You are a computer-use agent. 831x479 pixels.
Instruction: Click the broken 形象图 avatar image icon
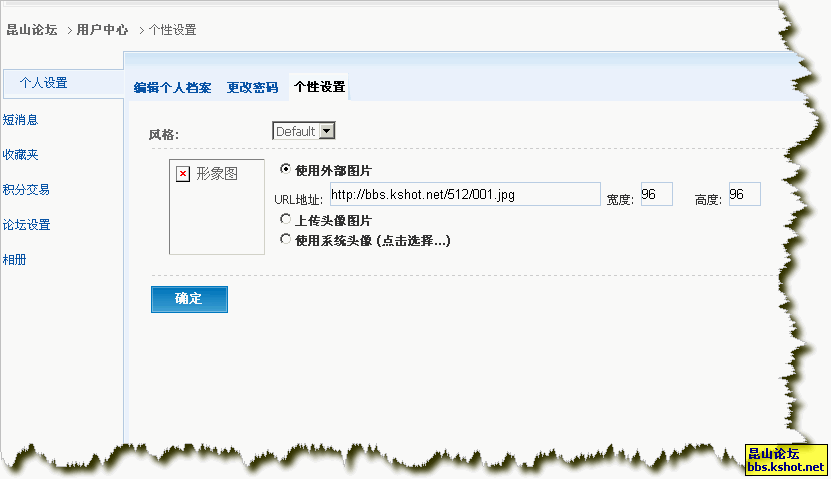click(183, 174)
